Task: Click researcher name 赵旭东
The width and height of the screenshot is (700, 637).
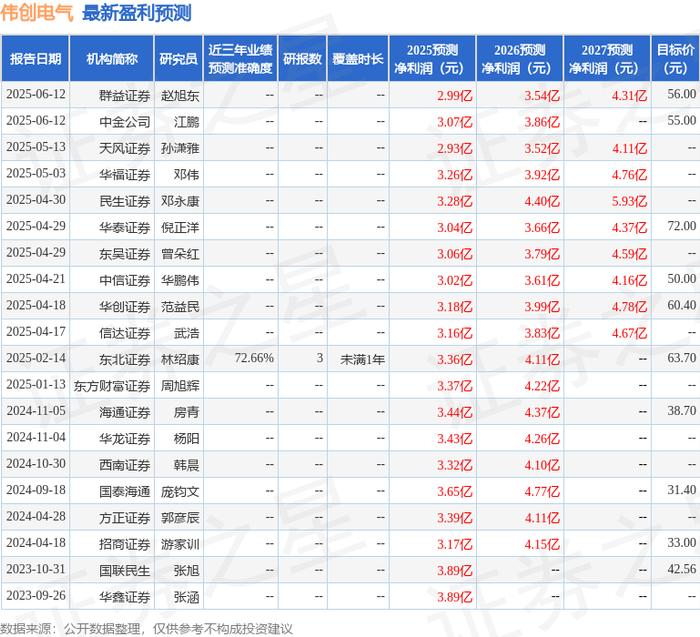Action: click(x=180, y=96)
